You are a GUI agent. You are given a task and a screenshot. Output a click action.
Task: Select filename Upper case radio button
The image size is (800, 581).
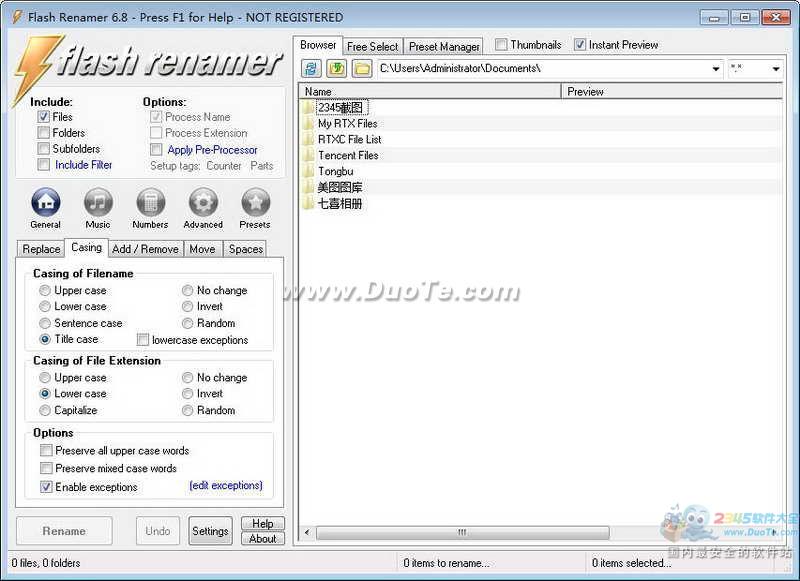45,290
